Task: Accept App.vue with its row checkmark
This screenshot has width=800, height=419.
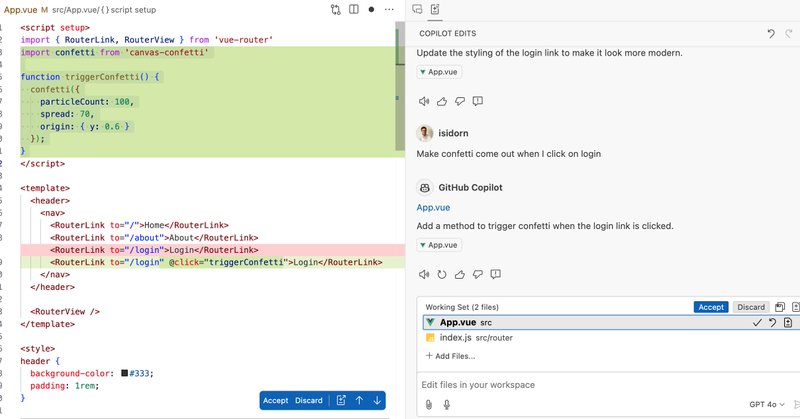Action: 757,323
